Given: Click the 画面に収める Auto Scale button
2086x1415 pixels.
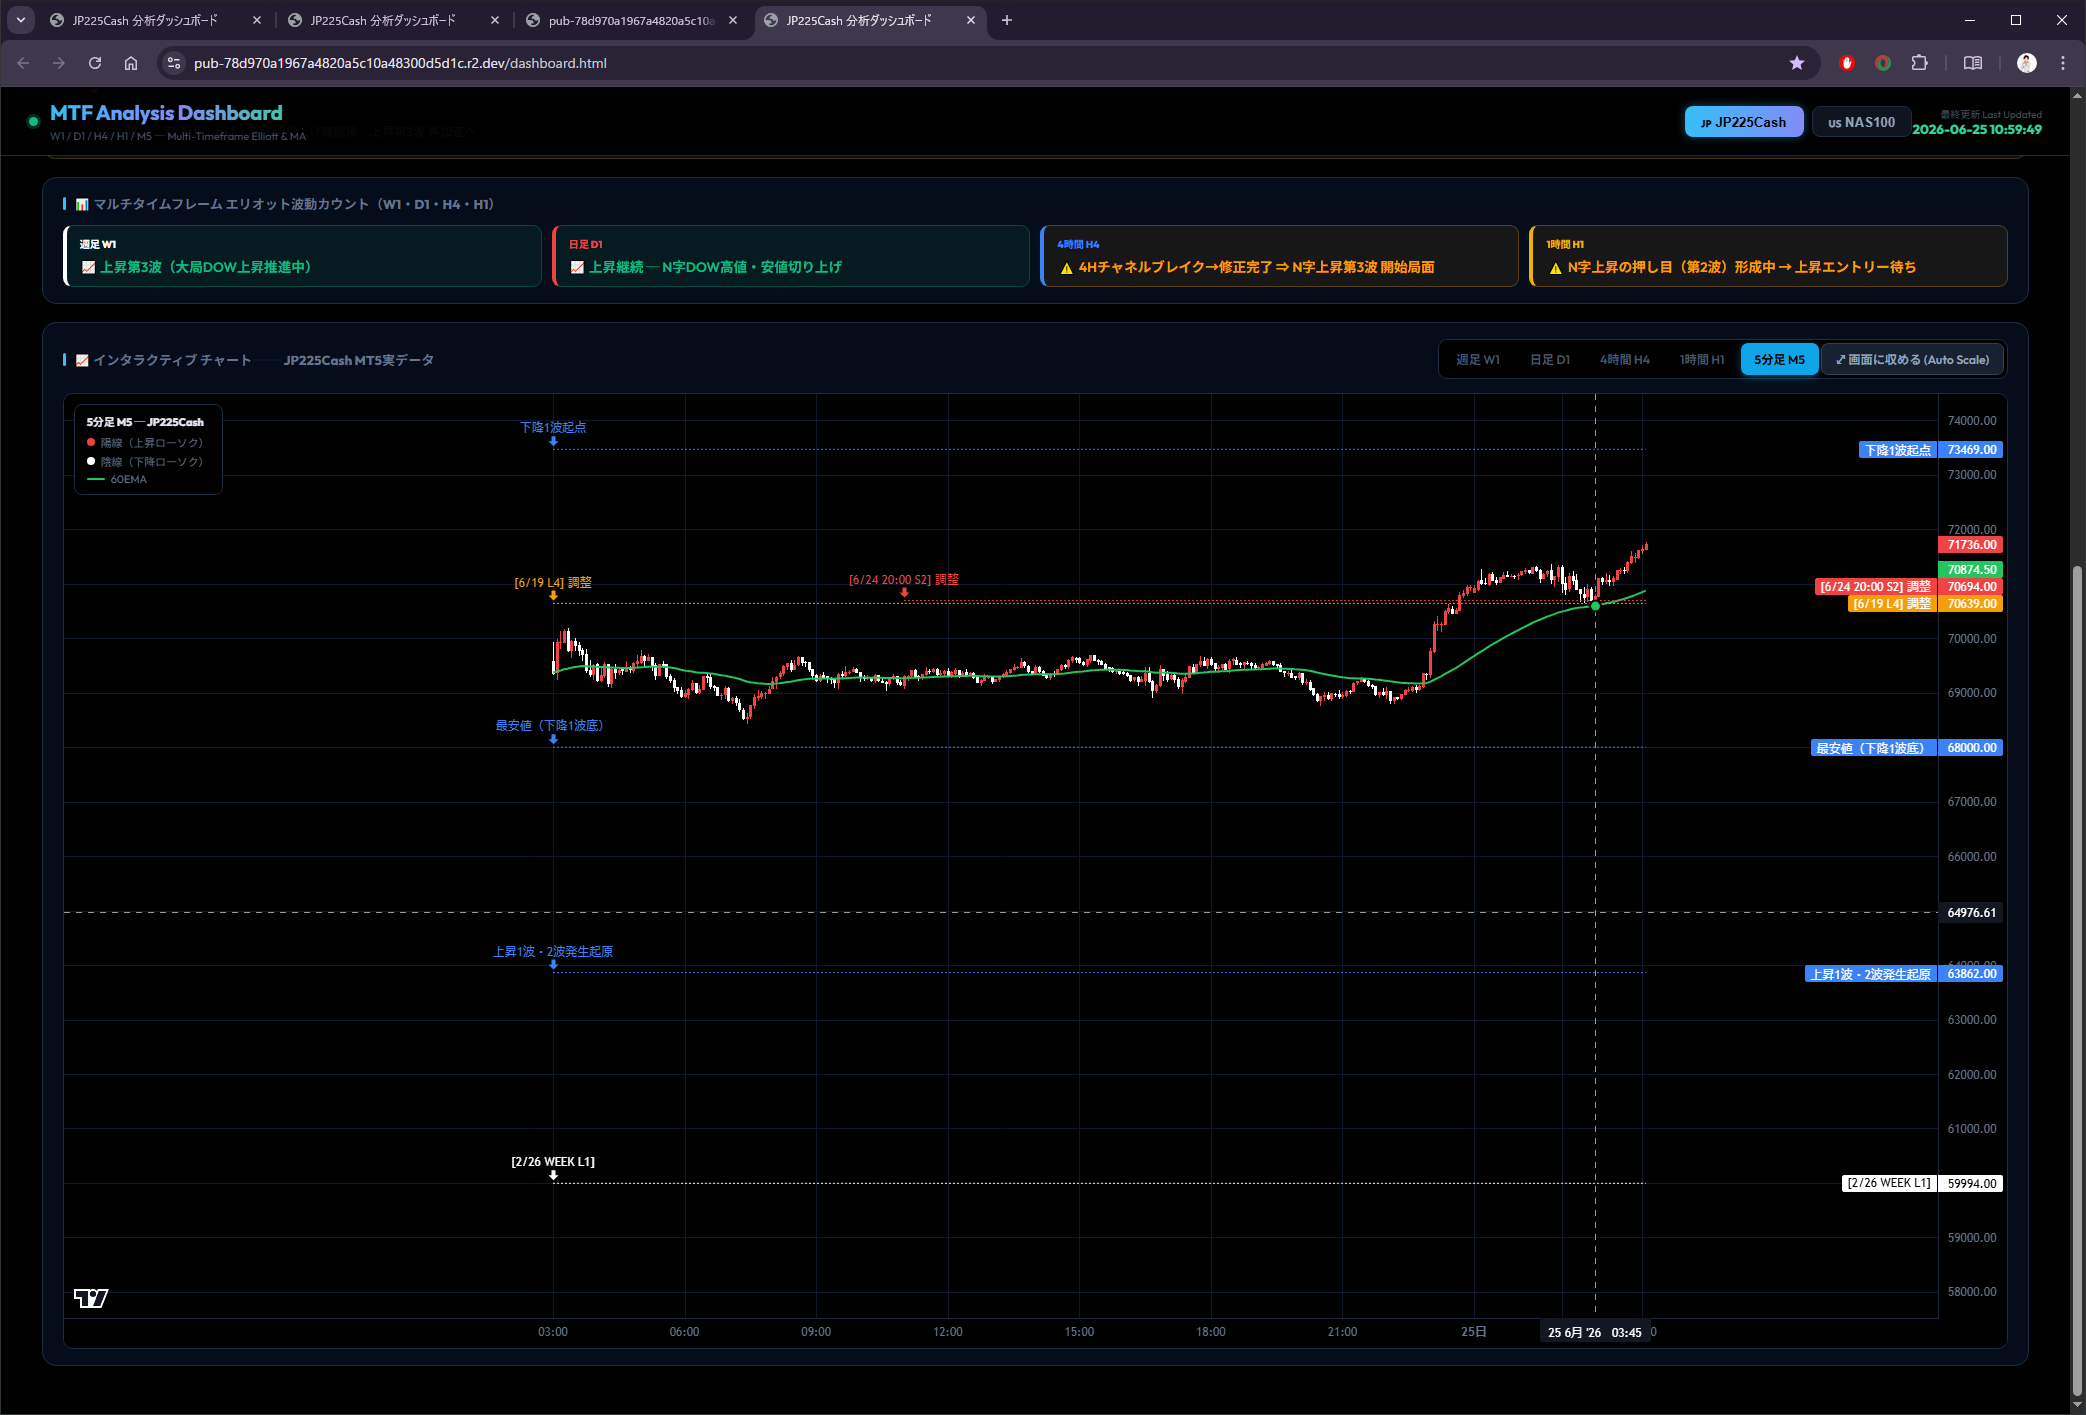Looking at the screenshot, I should [x=1912, y=359].
